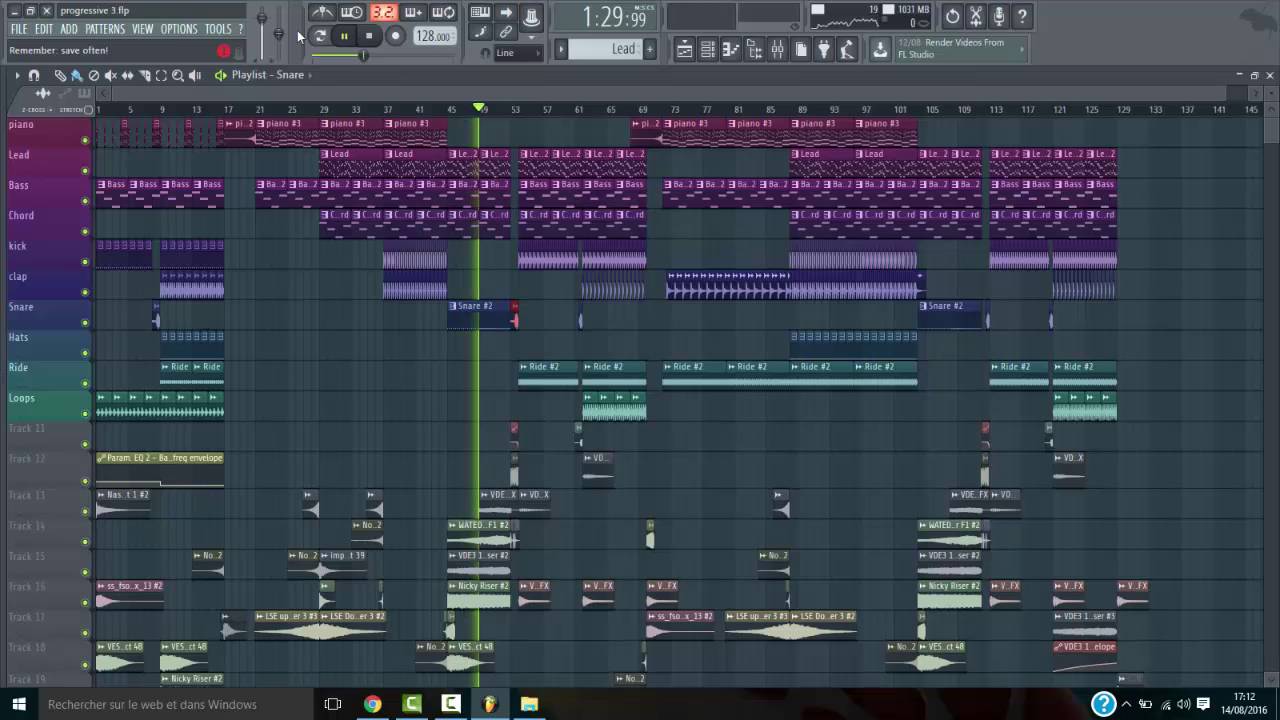Open the Lead pattern selector
This screenshot has width=1280, height=720.
point(607,49)
